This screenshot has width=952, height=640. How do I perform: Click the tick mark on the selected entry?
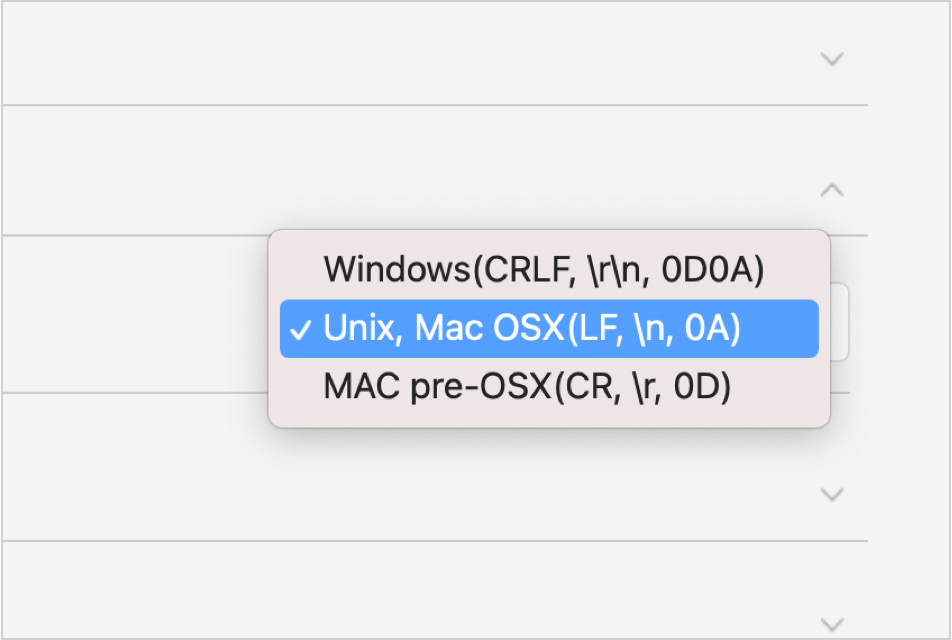tap(301, 330)
